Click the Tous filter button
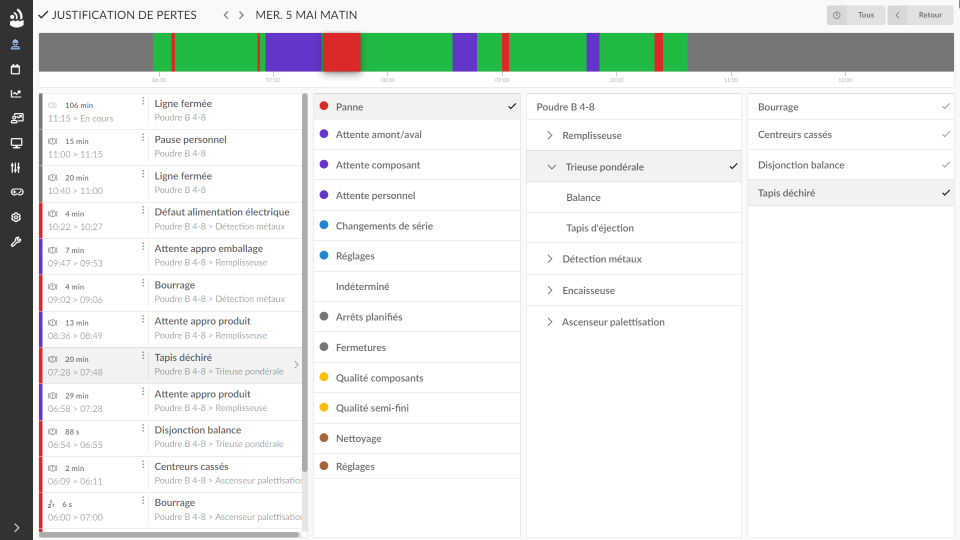The image size is (960, 540). pyautogui.click(x=855, y=15)
